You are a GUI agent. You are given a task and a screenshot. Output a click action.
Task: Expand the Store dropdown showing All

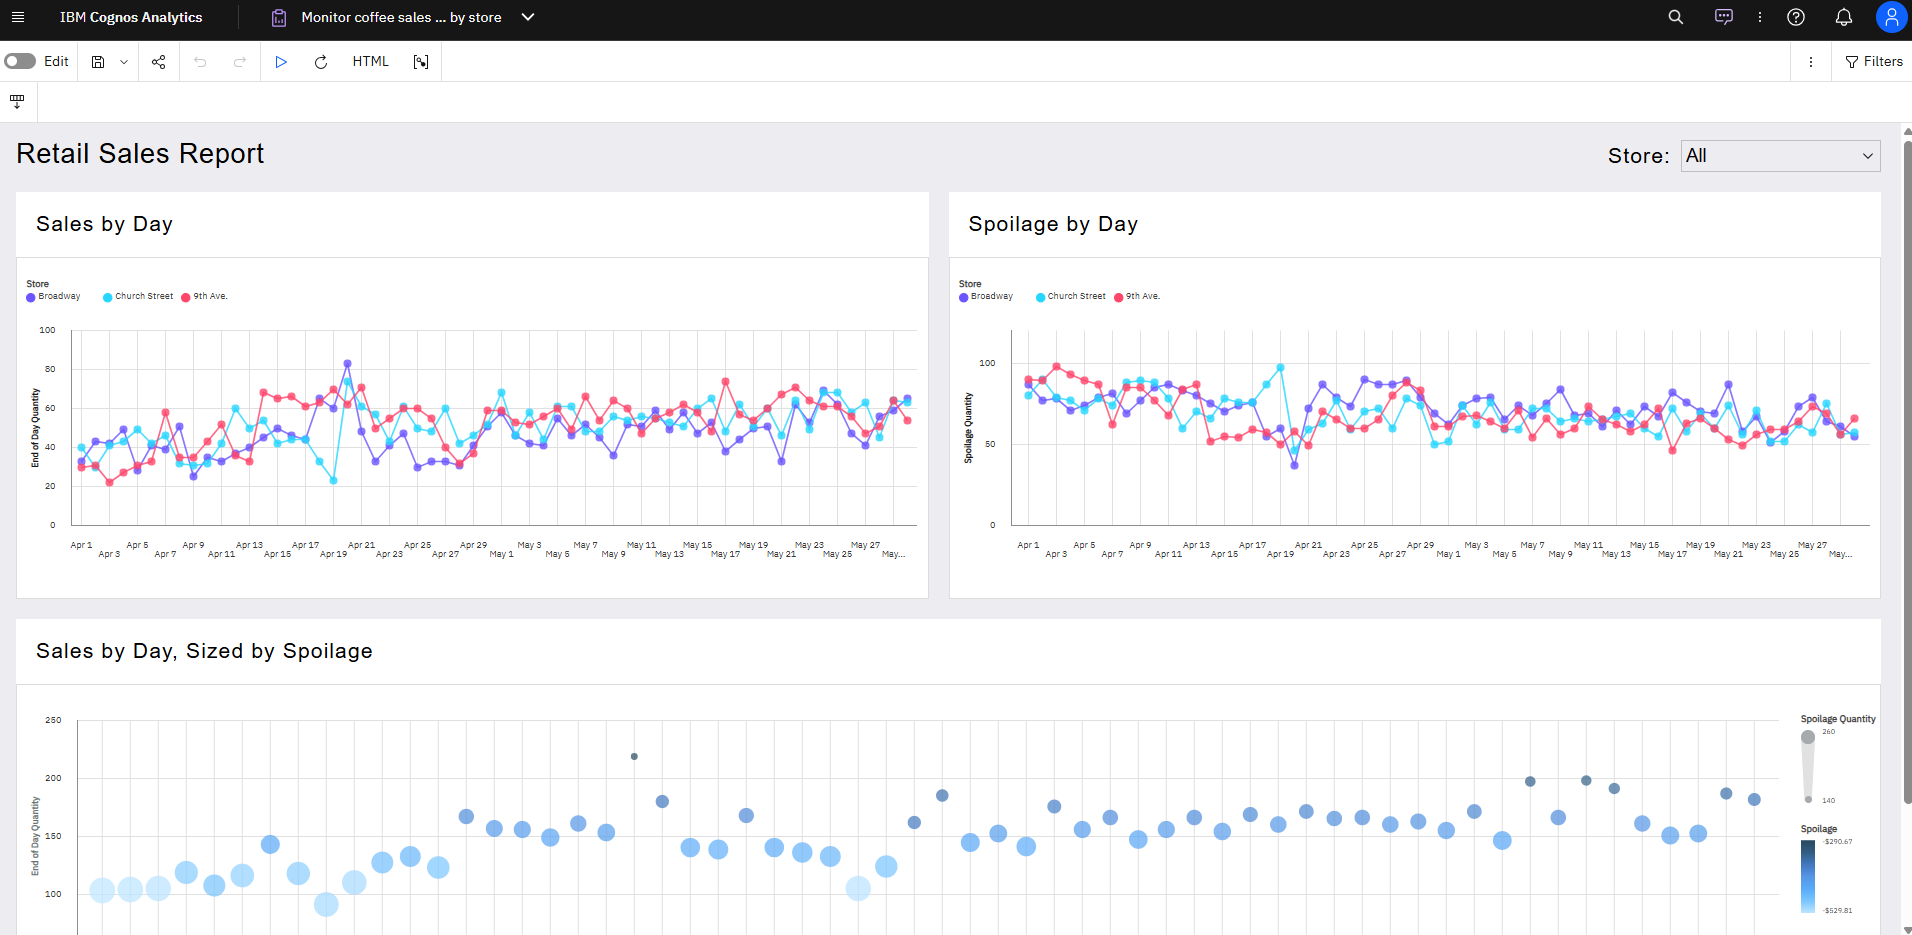pos(1779,156)
